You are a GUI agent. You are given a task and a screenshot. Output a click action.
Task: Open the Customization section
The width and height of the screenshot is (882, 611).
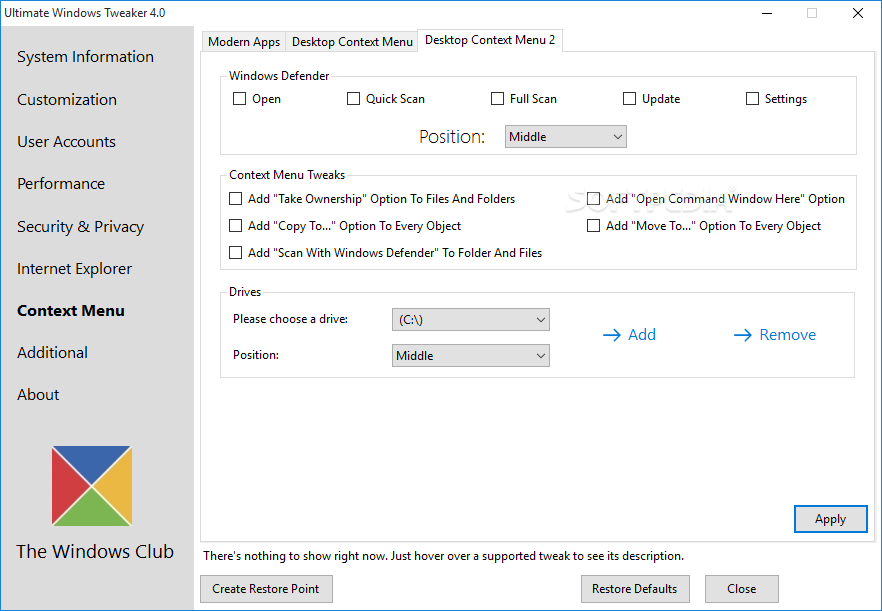click(67, 100)
